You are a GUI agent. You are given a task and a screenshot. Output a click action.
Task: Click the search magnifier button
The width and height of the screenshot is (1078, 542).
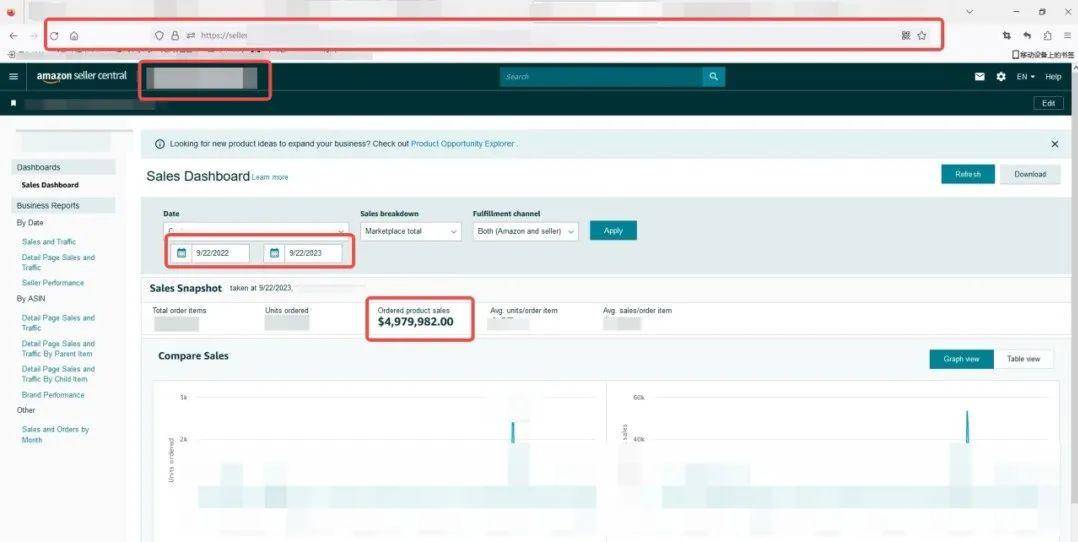pos(714,77)
